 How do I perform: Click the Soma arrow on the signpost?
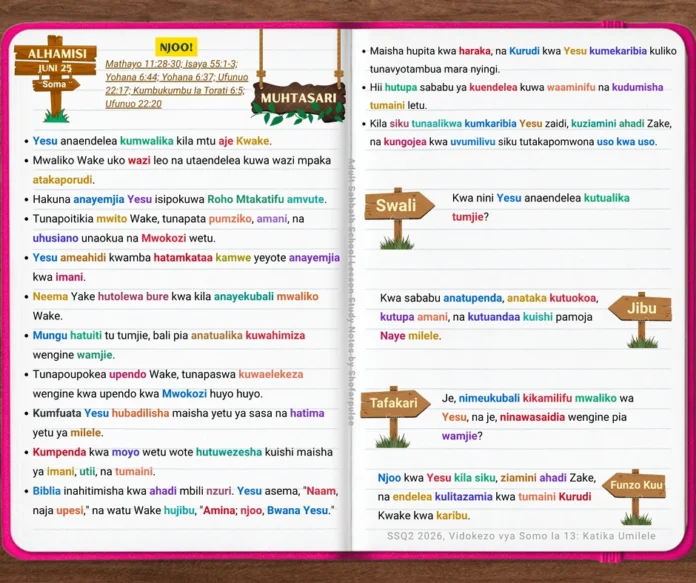(x=55, y=84)
